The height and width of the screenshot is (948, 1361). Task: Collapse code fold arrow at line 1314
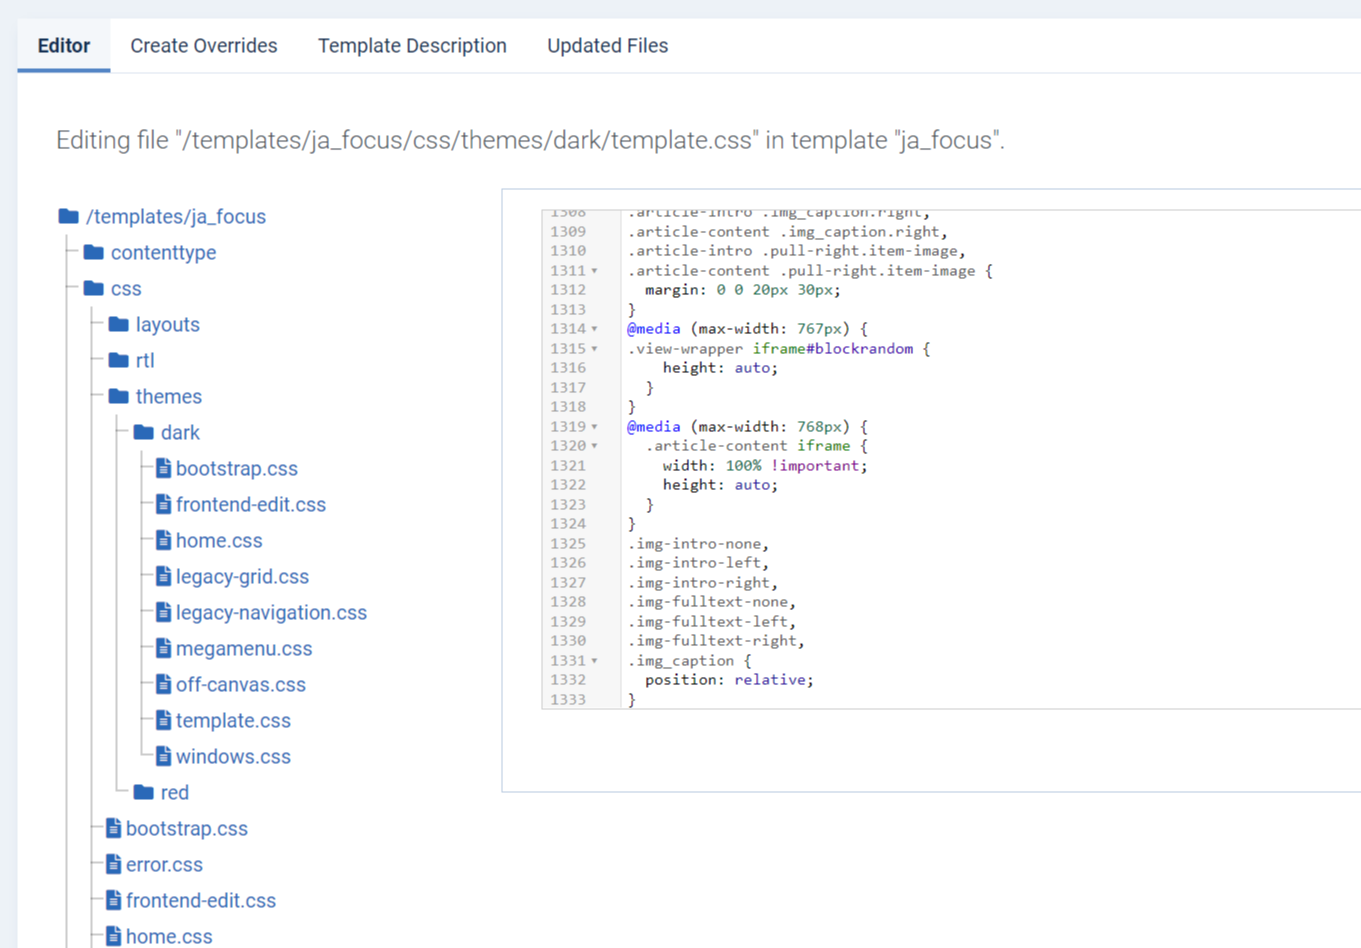click(594, 329)
